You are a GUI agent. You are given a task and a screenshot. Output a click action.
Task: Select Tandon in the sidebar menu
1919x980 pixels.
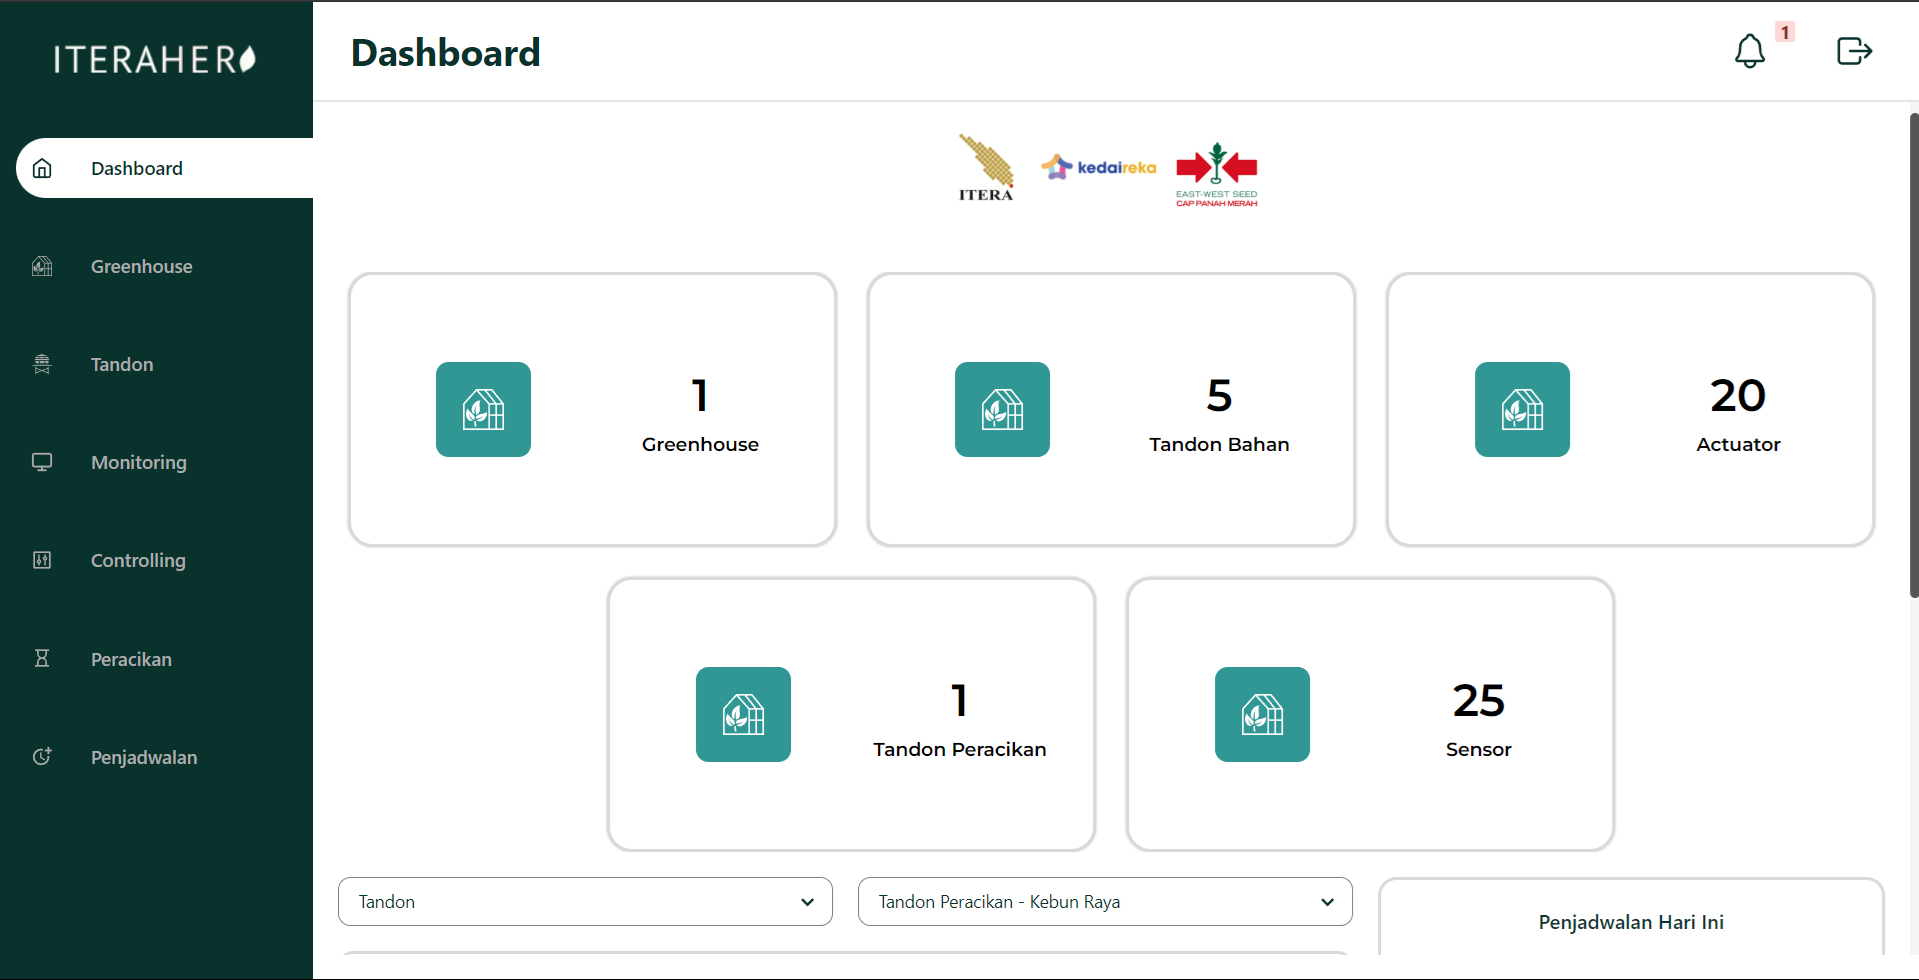(122, 365)
